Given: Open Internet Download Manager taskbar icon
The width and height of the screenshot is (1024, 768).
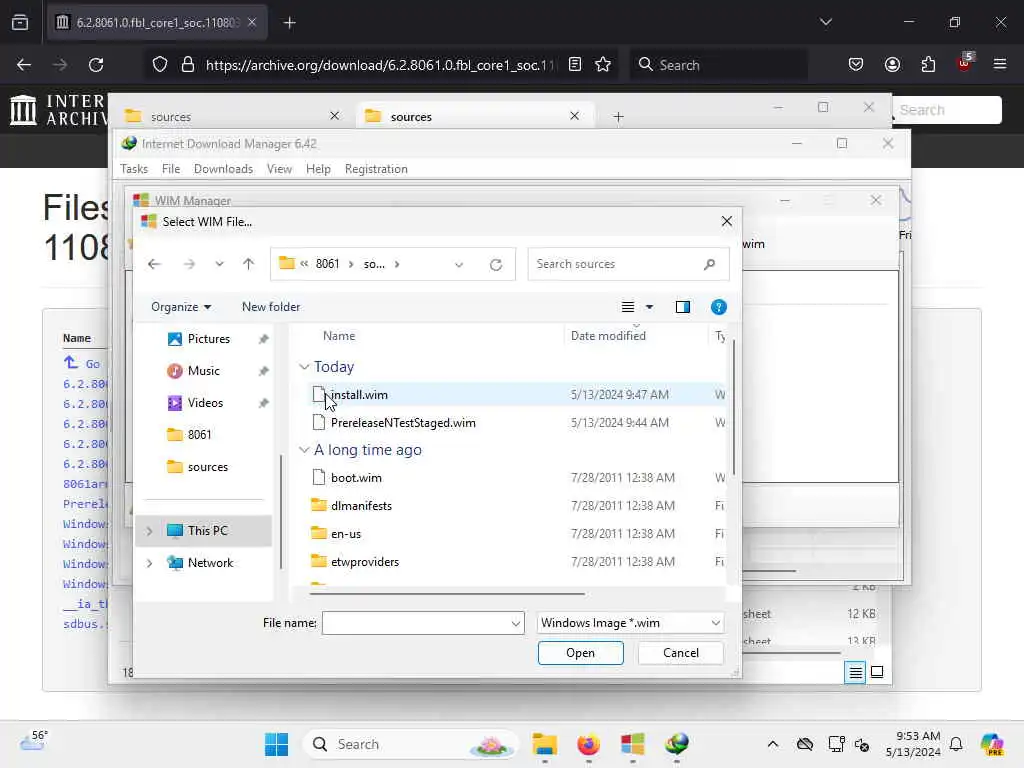Looking at the screenshot, I should pyautogui.click(x=677, y=744).
